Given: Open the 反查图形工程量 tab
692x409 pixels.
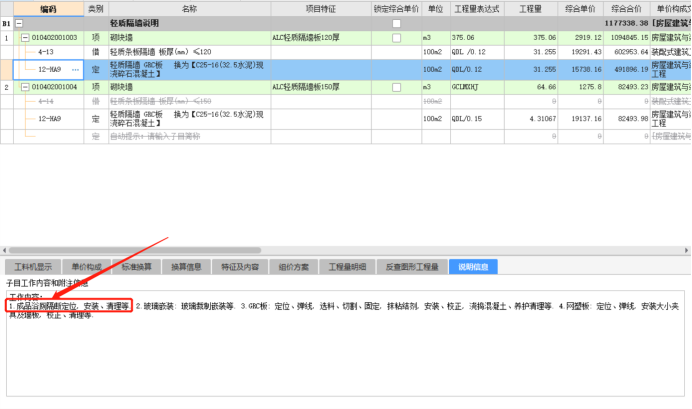Looking at the screenshot, I should coord(412,266).
